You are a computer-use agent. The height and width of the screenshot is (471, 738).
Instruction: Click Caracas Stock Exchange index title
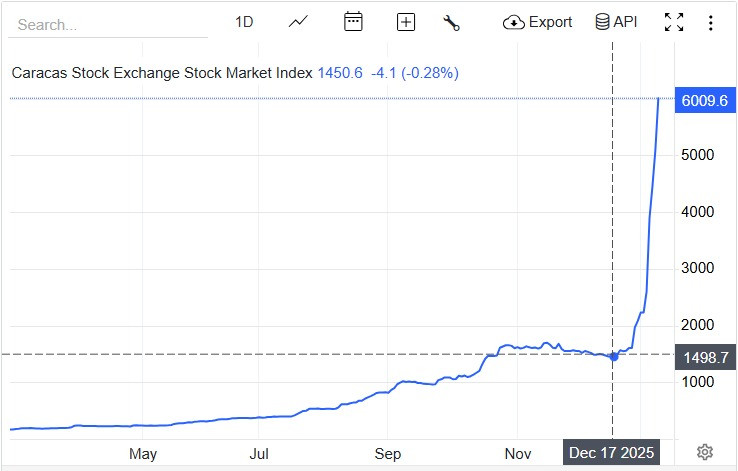(x=162, y=72)
